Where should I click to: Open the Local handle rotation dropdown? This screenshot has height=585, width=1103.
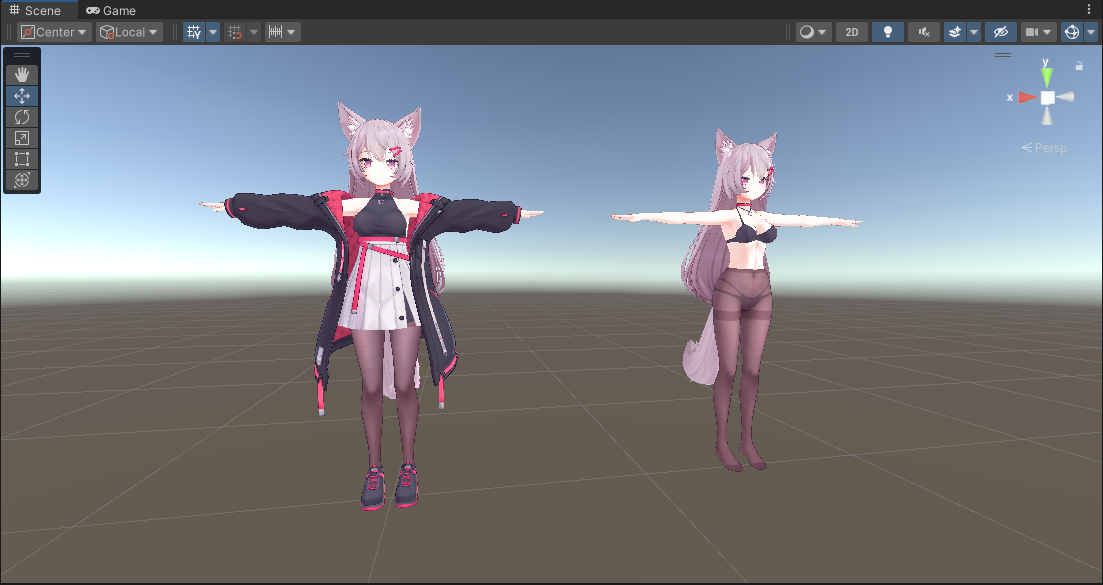pyautogui.click(x=130, y=32)
